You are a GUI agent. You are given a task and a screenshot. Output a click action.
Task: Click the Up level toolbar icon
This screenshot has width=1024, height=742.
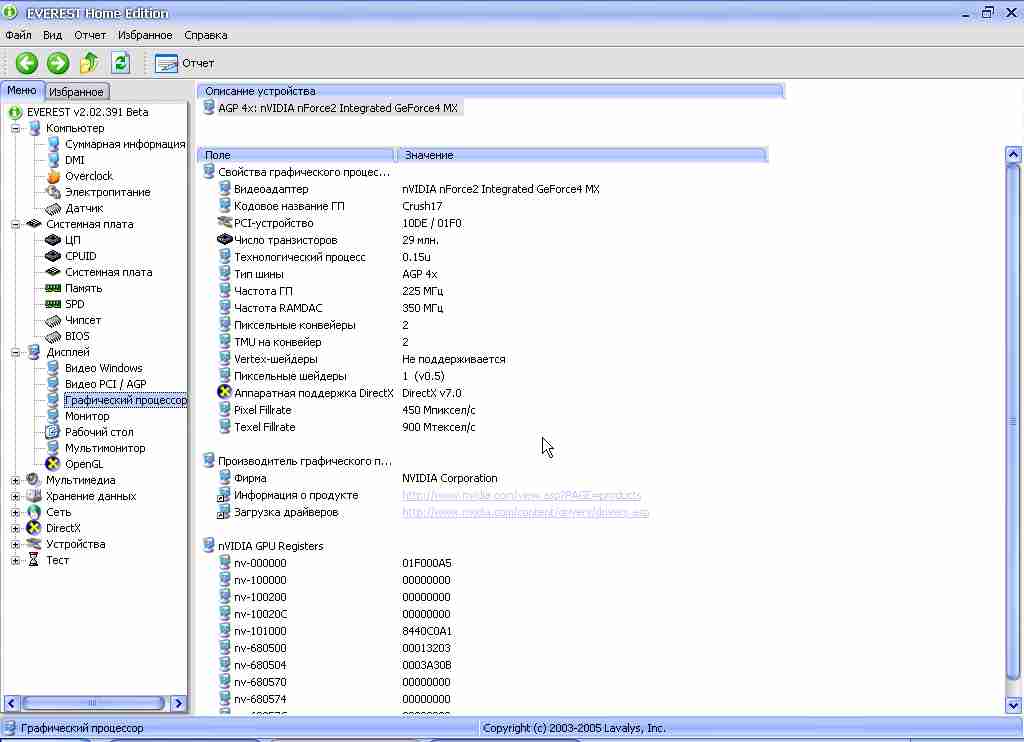pyautogui.click(x=89, y=63)
